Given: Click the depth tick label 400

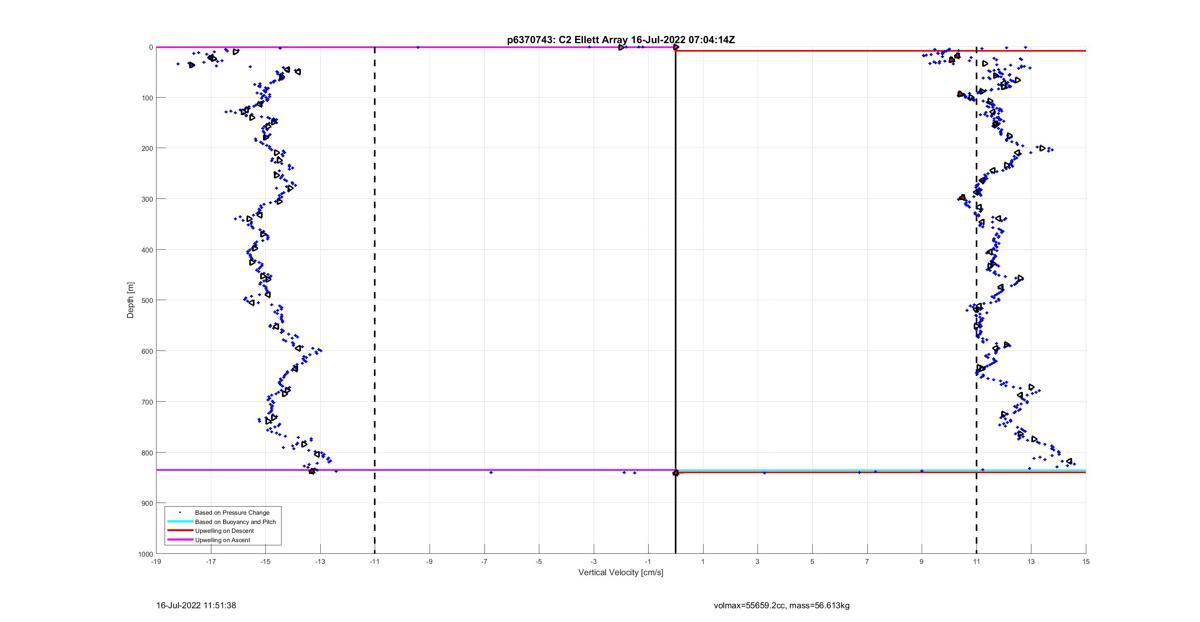Looking at the screenshot, I should tap(146, 250).
